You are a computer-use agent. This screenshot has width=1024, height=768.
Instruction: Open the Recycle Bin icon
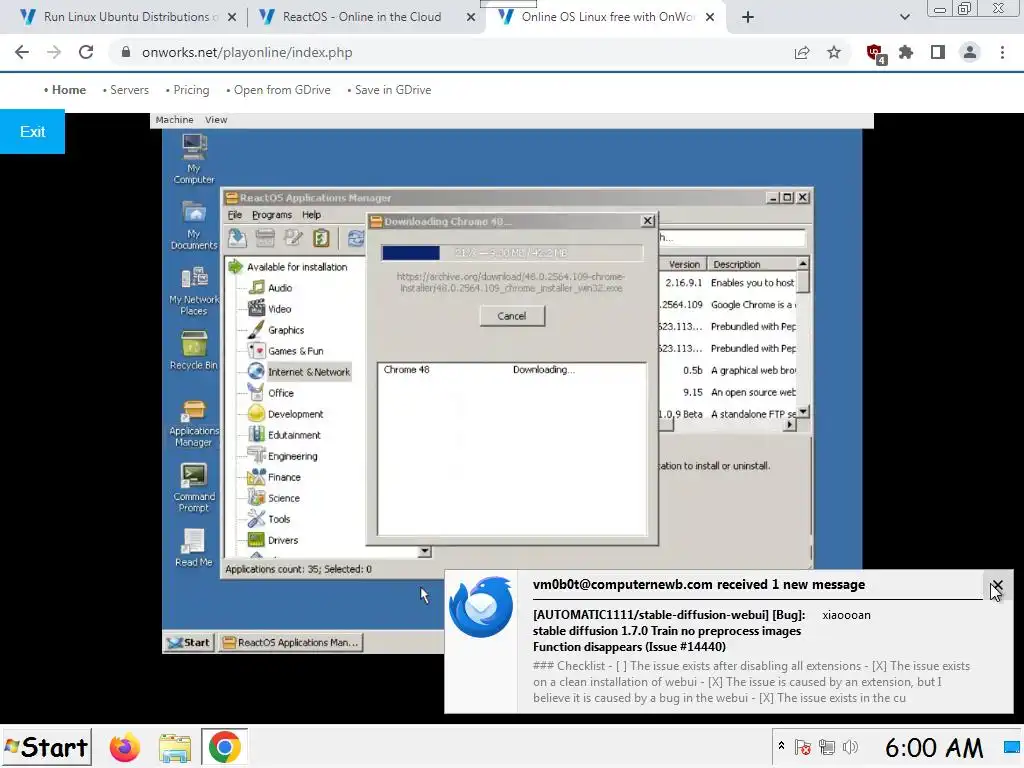[x=194, y=350]
